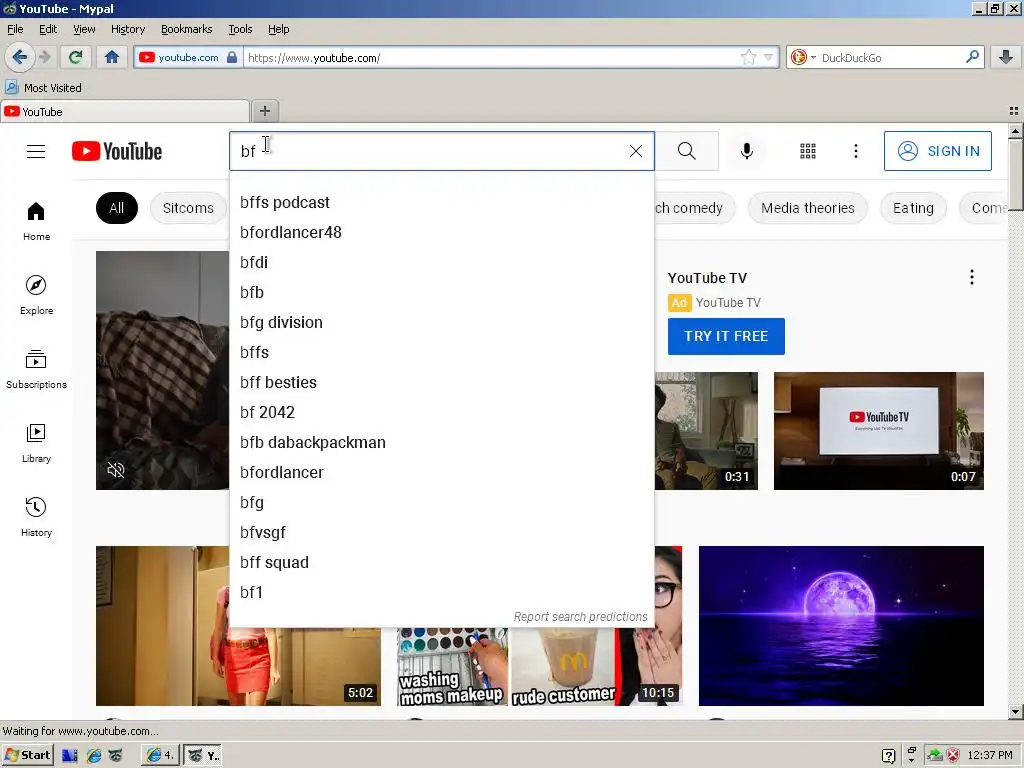Open a new tab with the plus button
Viewport: 1024px width, 768px height.
(264, 111)
